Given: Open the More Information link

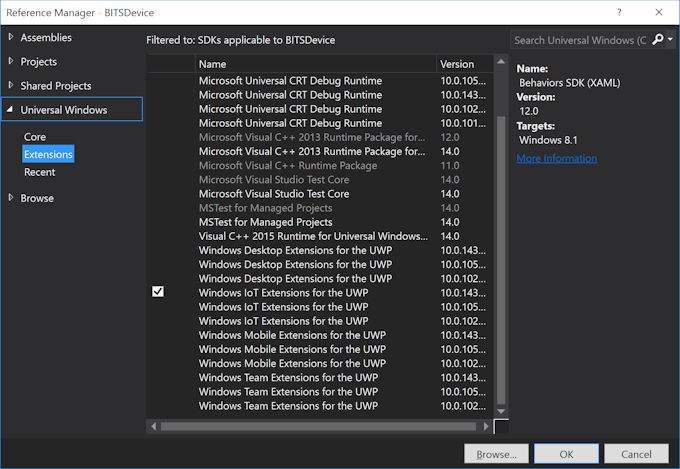Looking at the screenshot, I should pos(556,158).
